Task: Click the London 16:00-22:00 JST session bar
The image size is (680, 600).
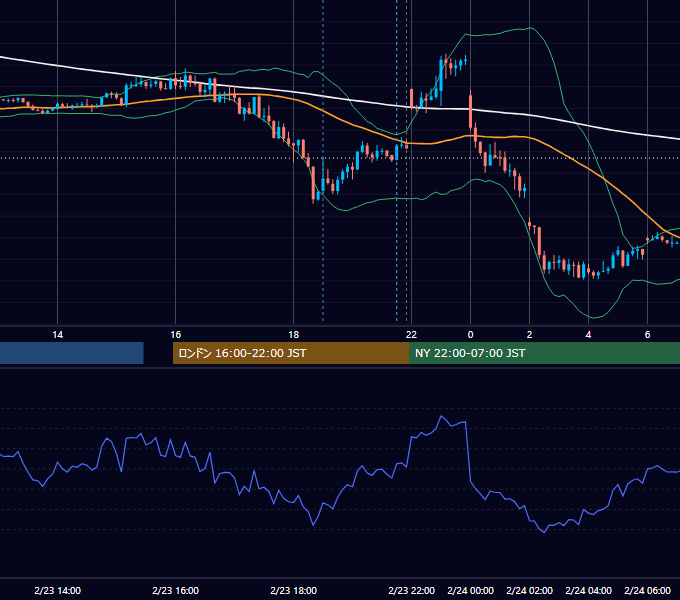Action: coord(291,353)
